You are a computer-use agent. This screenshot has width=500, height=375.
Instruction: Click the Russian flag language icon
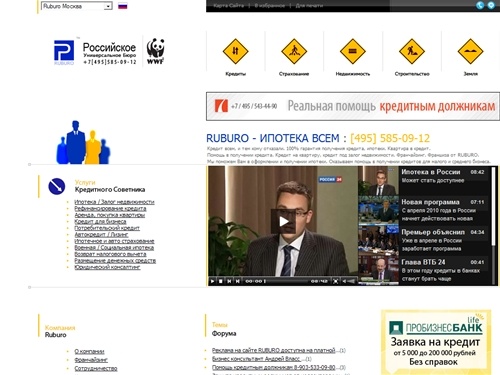coord(123,6)
